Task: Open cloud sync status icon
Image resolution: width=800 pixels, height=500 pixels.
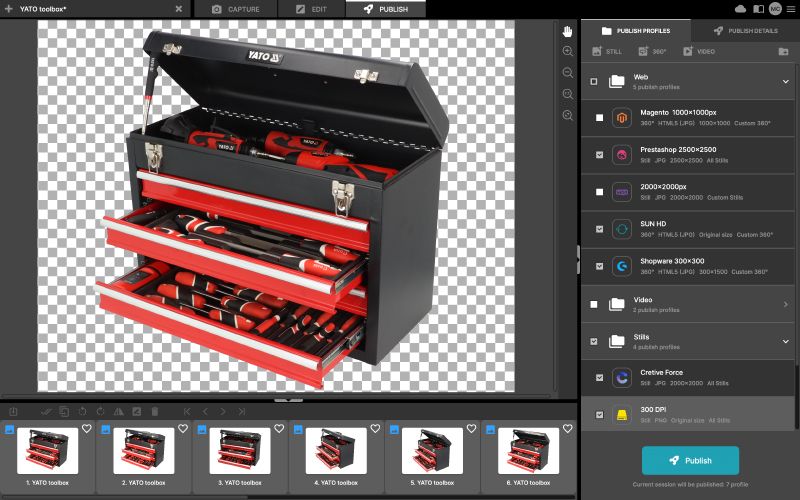Action: pyautogui.click(x=741, y=9)
